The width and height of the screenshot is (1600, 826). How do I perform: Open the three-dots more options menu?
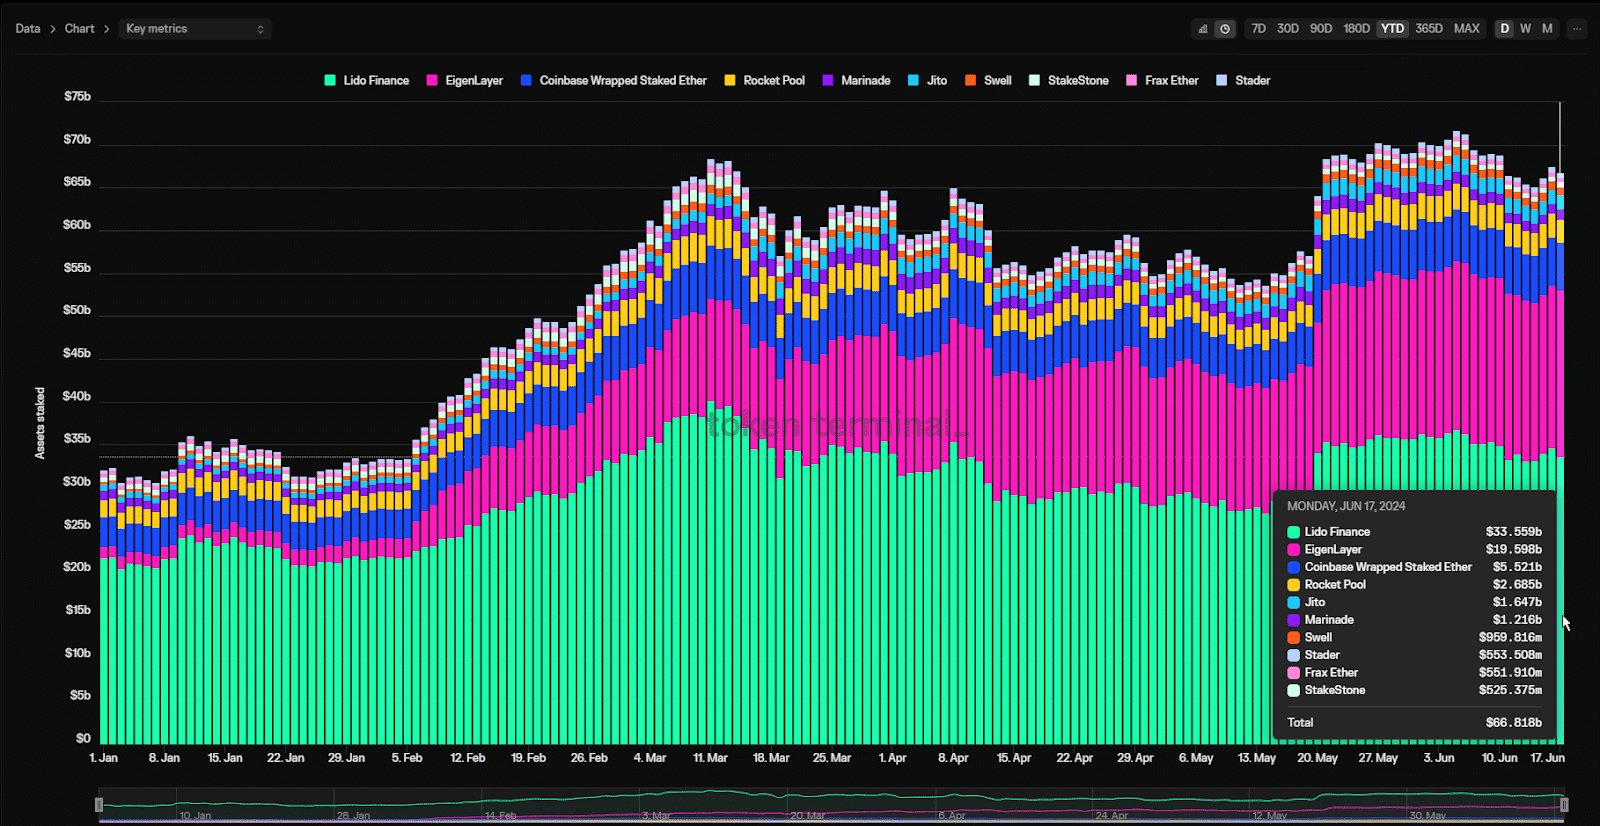click(x=1577, y=29)
